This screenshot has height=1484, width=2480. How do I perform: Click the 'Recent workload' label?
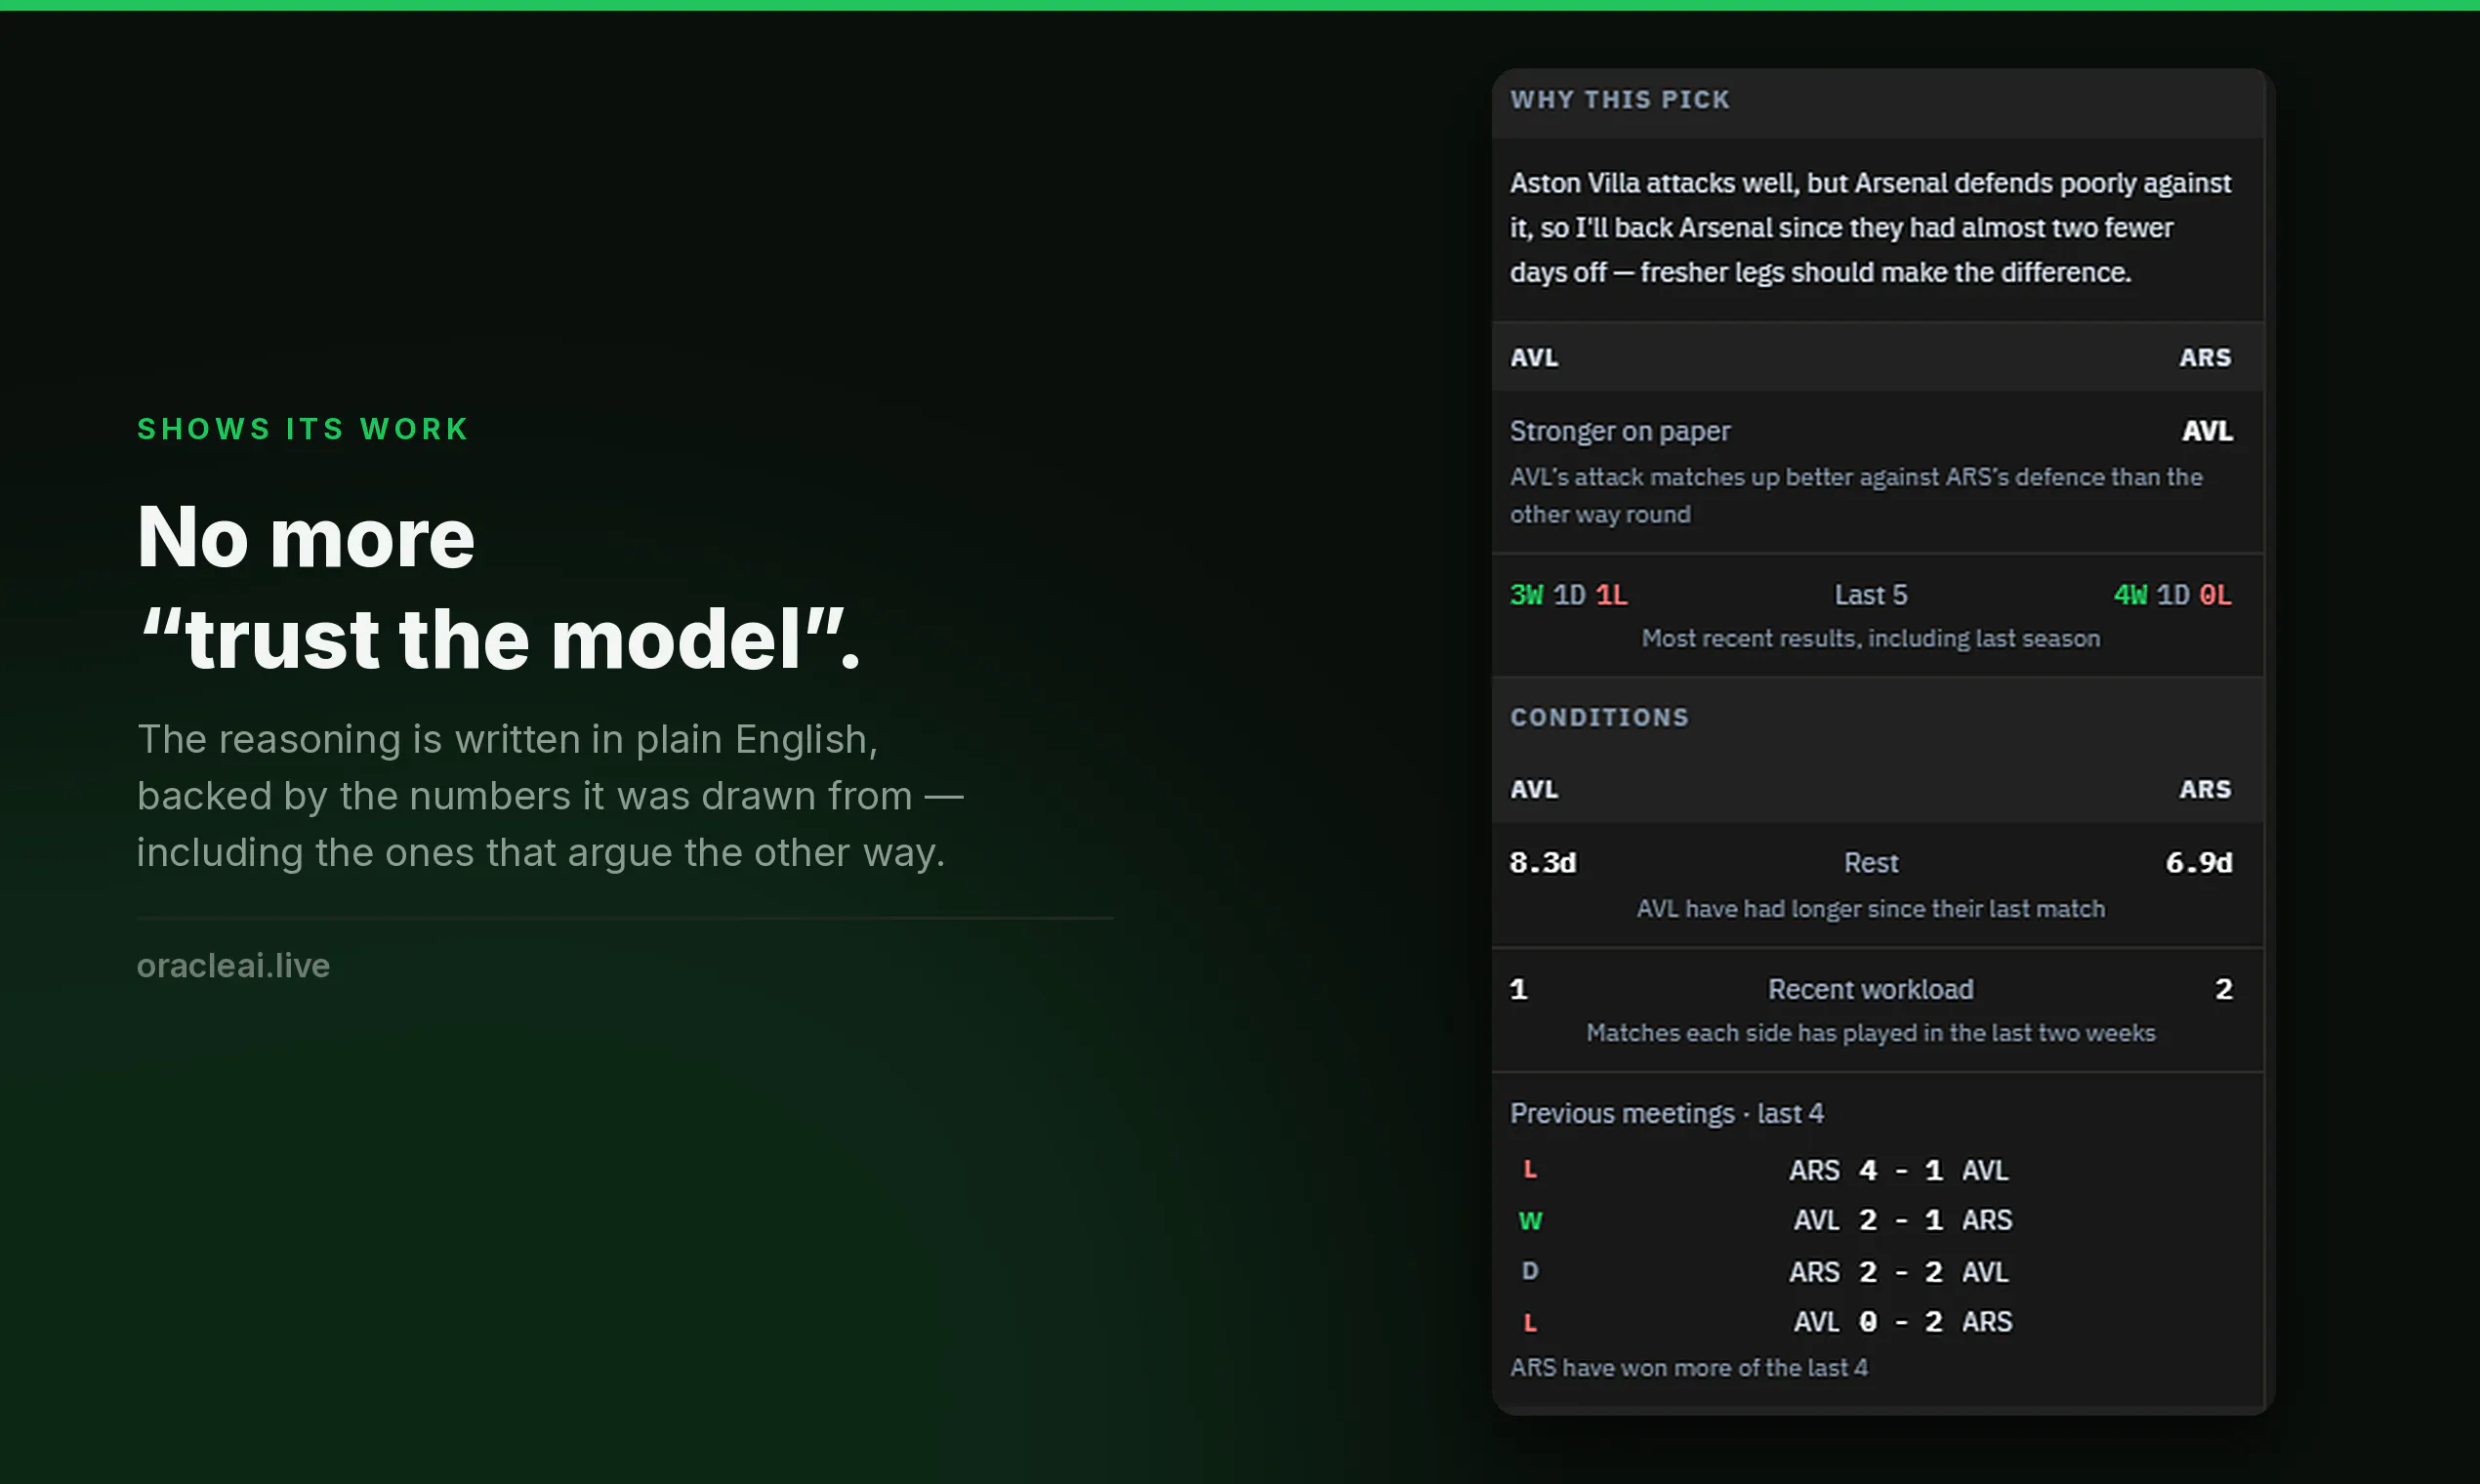(x=1870, y=989)
